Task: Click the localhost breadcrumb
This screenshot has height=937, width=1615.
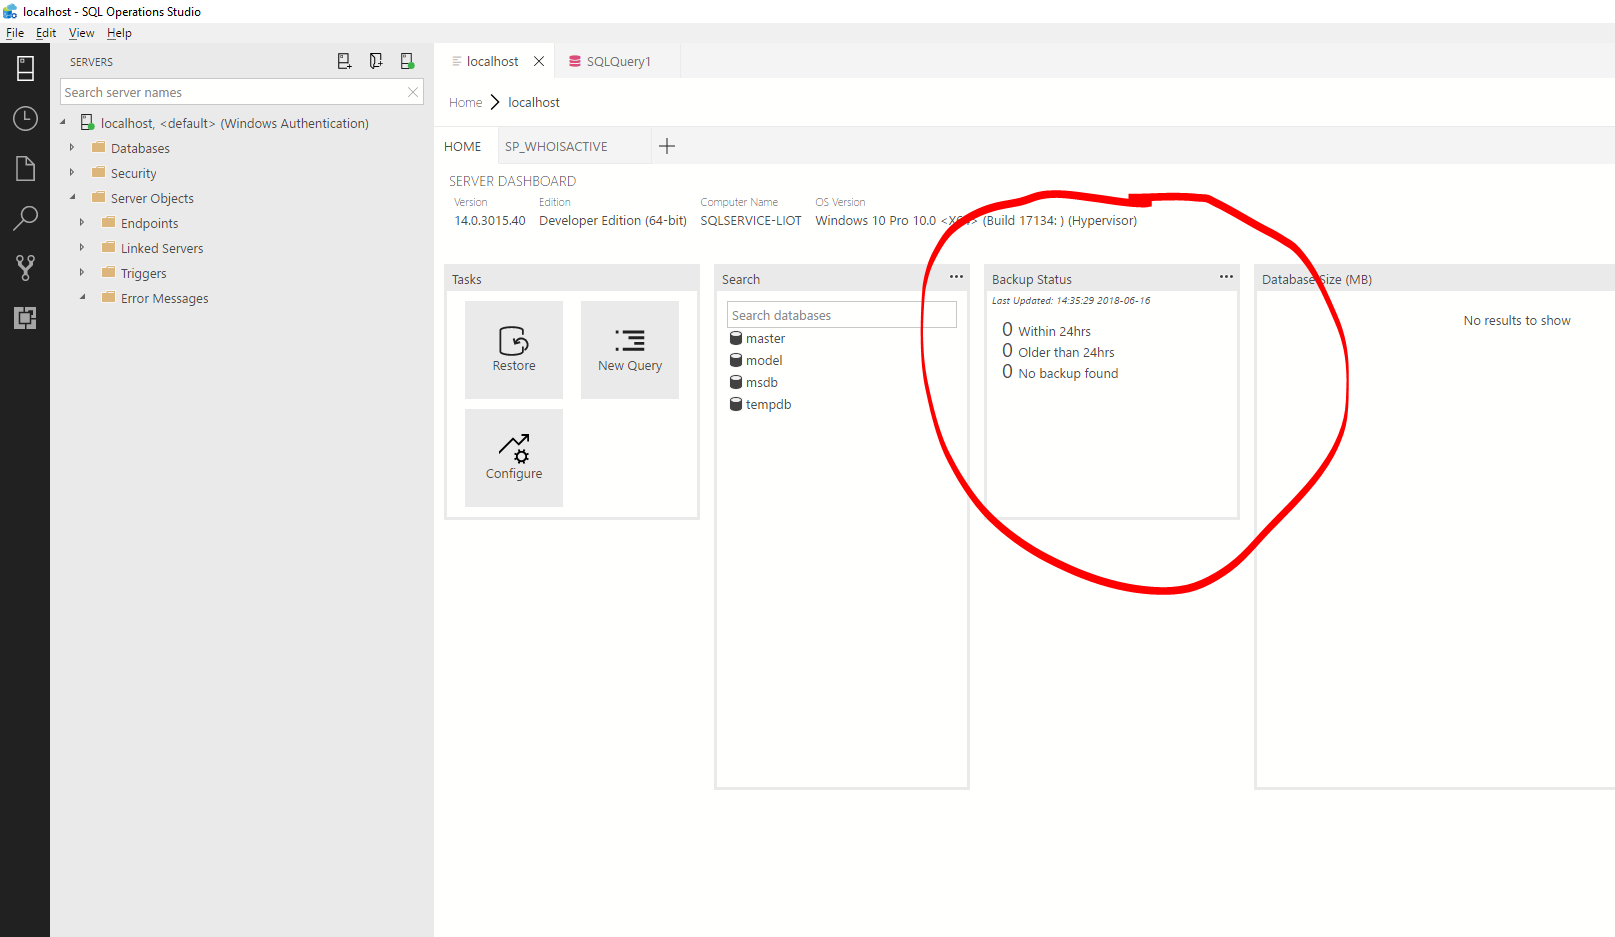Action: pyautogui.click(x=534, y=102)
